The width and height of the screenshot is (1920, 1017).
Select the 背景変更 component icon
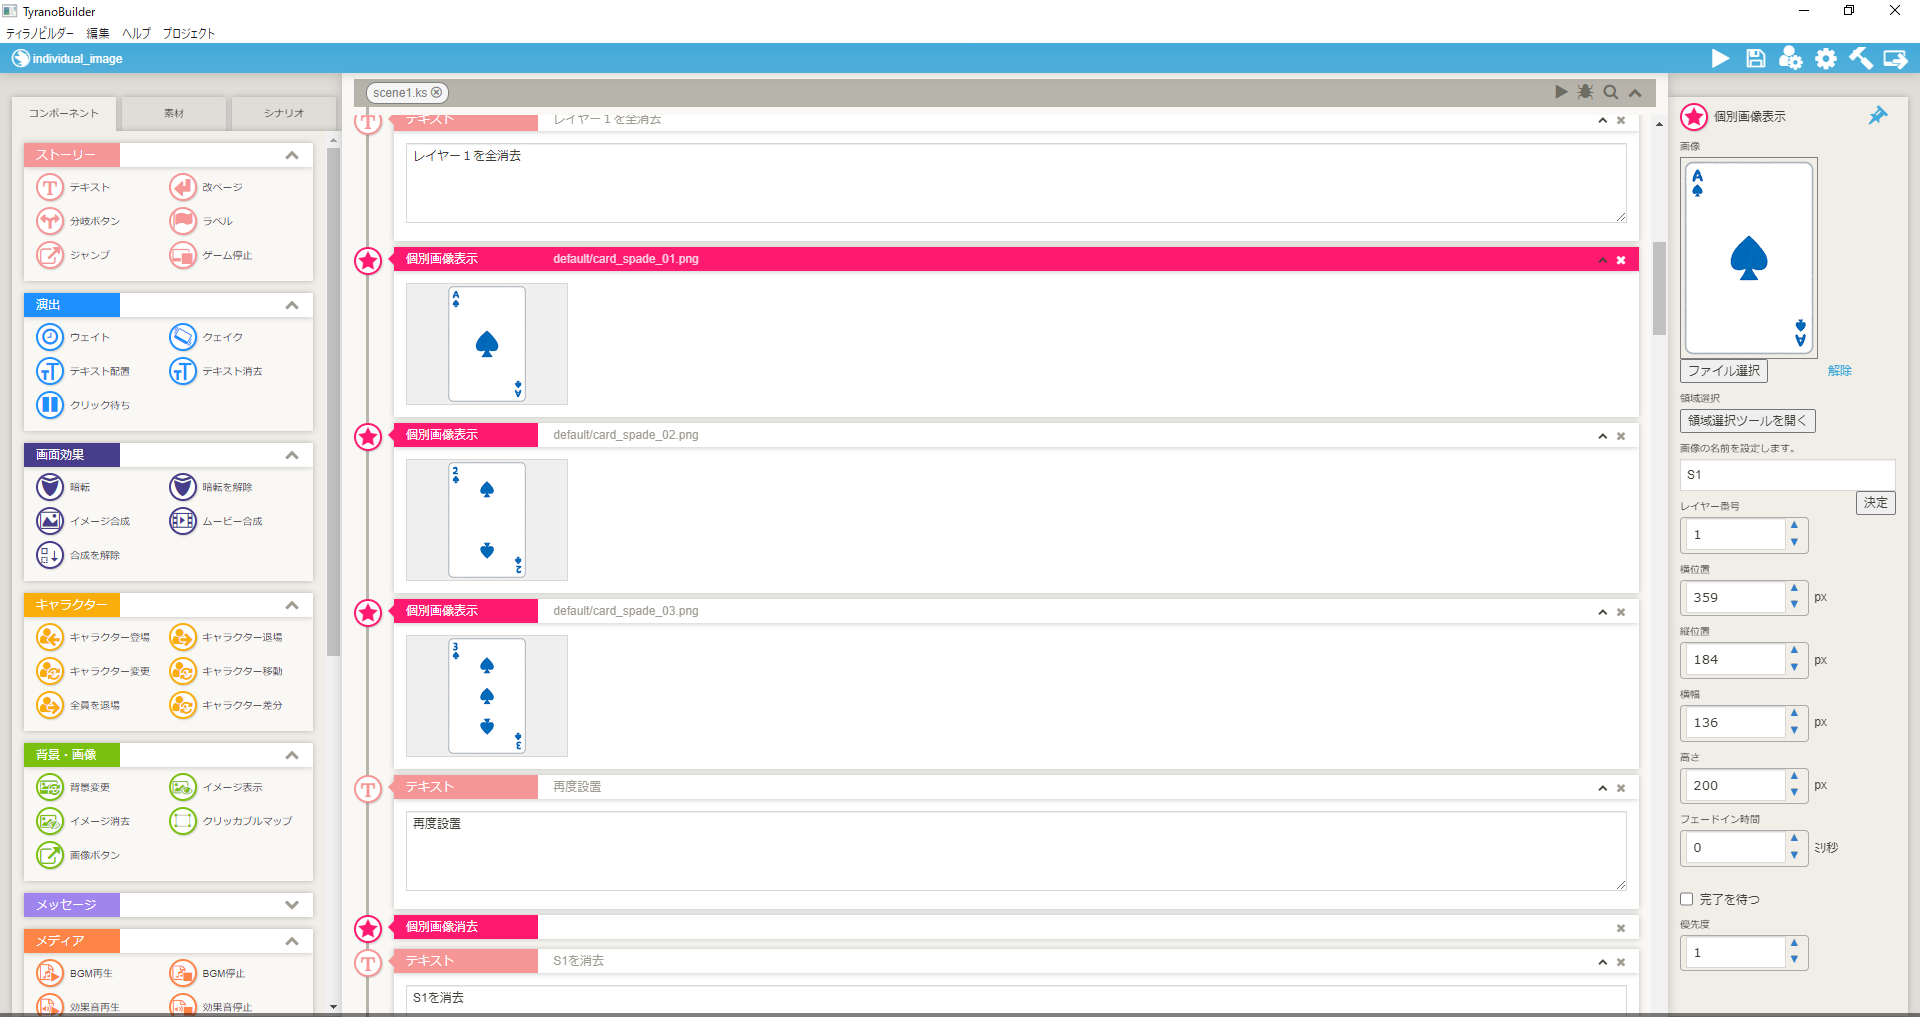pyautogui.click(x=50, y=787)
